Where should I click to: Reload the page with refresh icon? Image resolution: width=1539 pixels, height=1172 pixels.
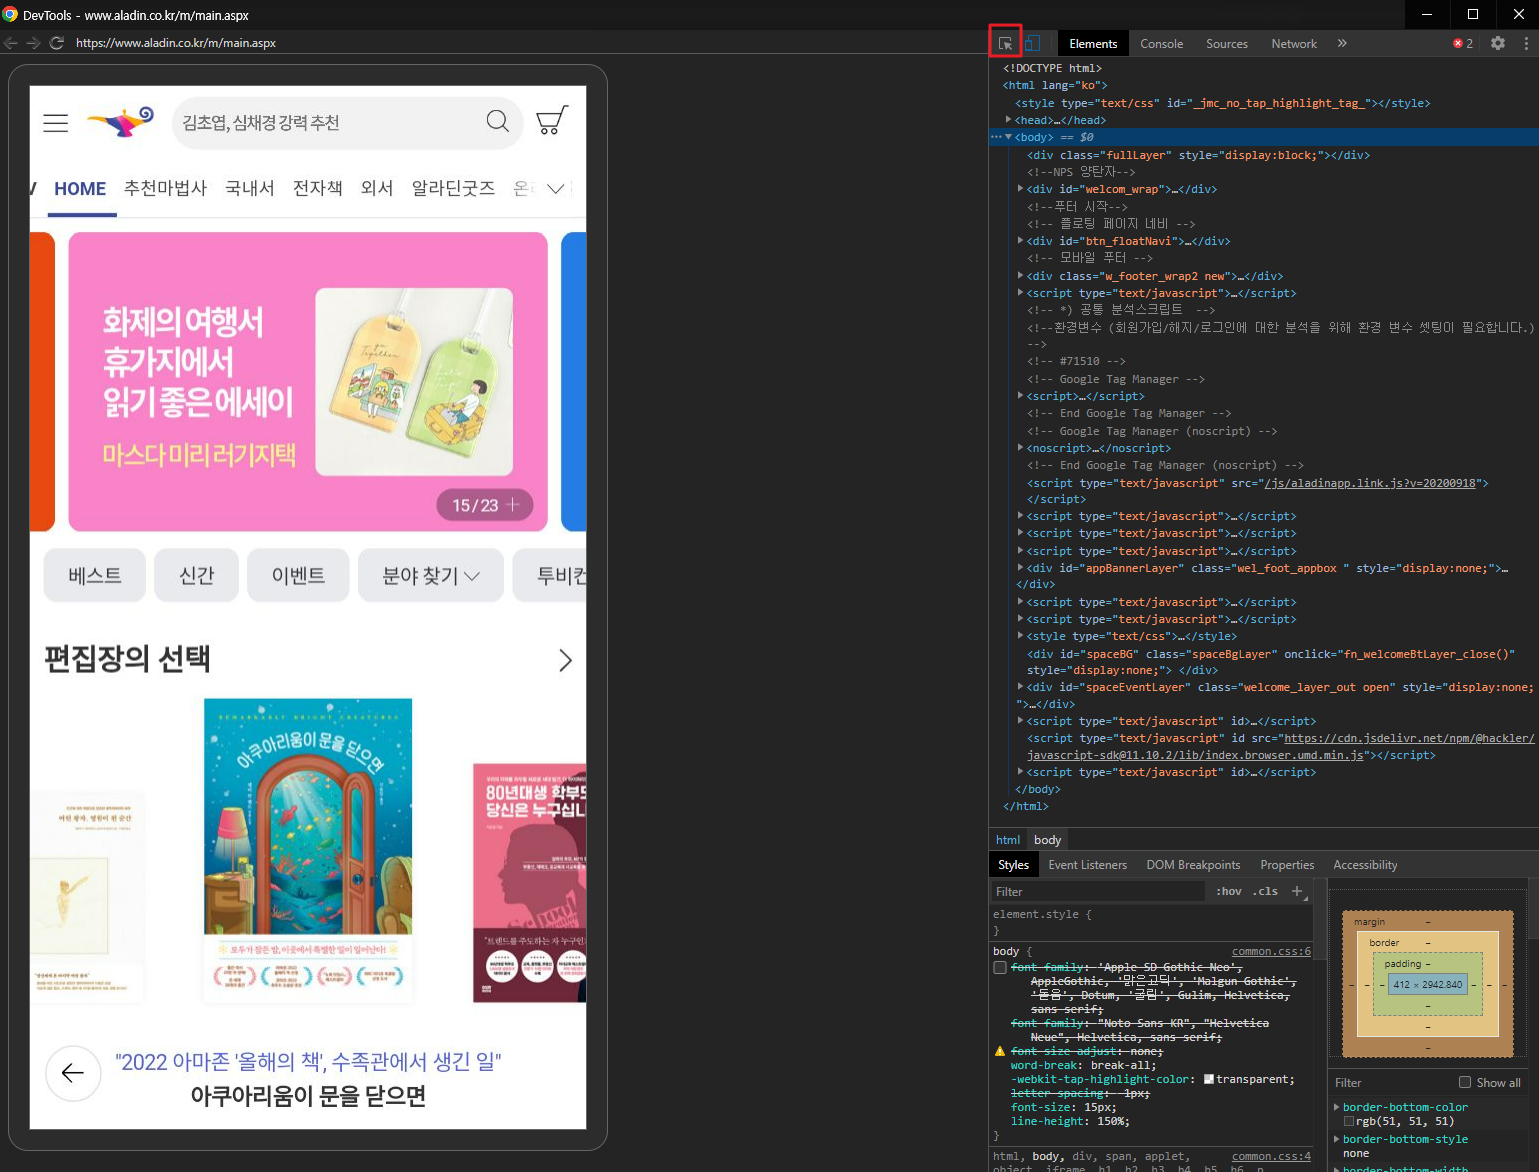(x=57, y=43)
